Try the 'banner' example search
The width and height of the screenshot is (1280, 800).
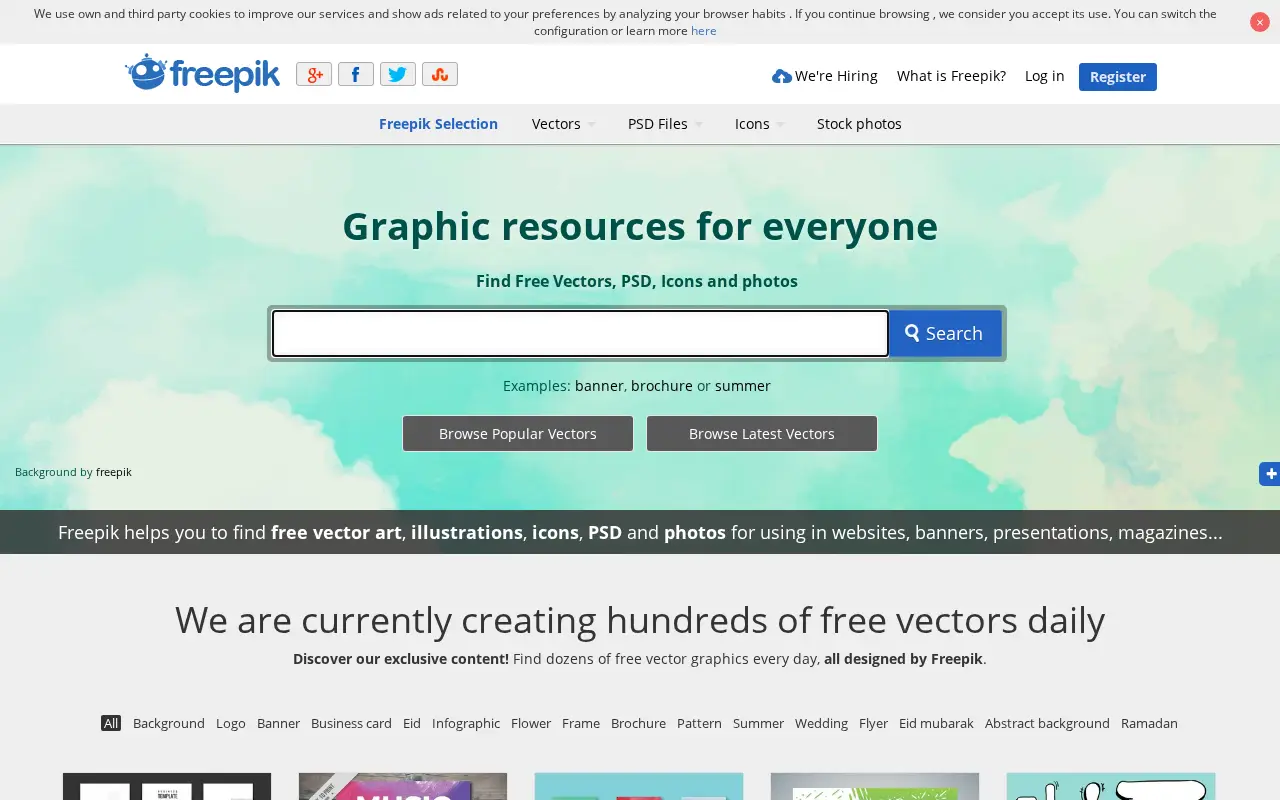pos(599,386)
